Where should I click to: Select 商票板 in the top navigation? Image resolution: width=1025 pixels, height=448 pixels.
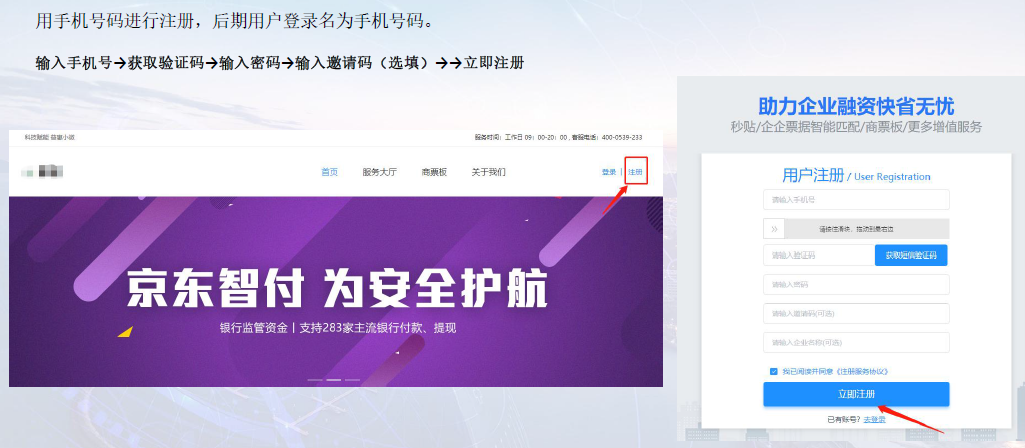pos(434,172)
